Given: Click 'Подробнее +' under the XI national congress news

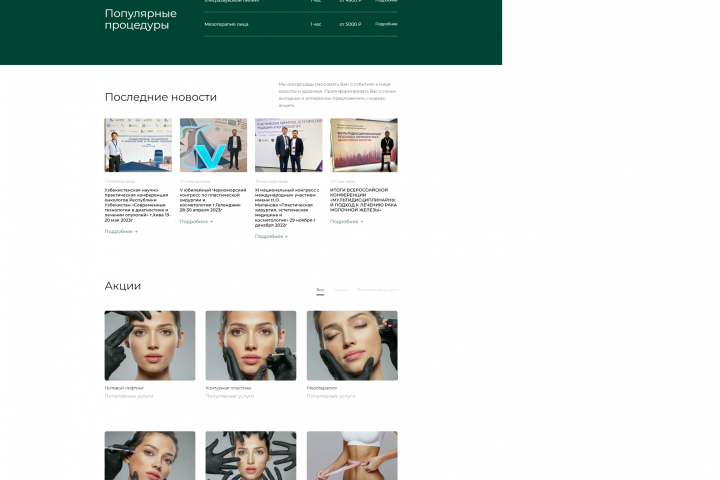Looking at the screenshot, I should coord(271,237).
